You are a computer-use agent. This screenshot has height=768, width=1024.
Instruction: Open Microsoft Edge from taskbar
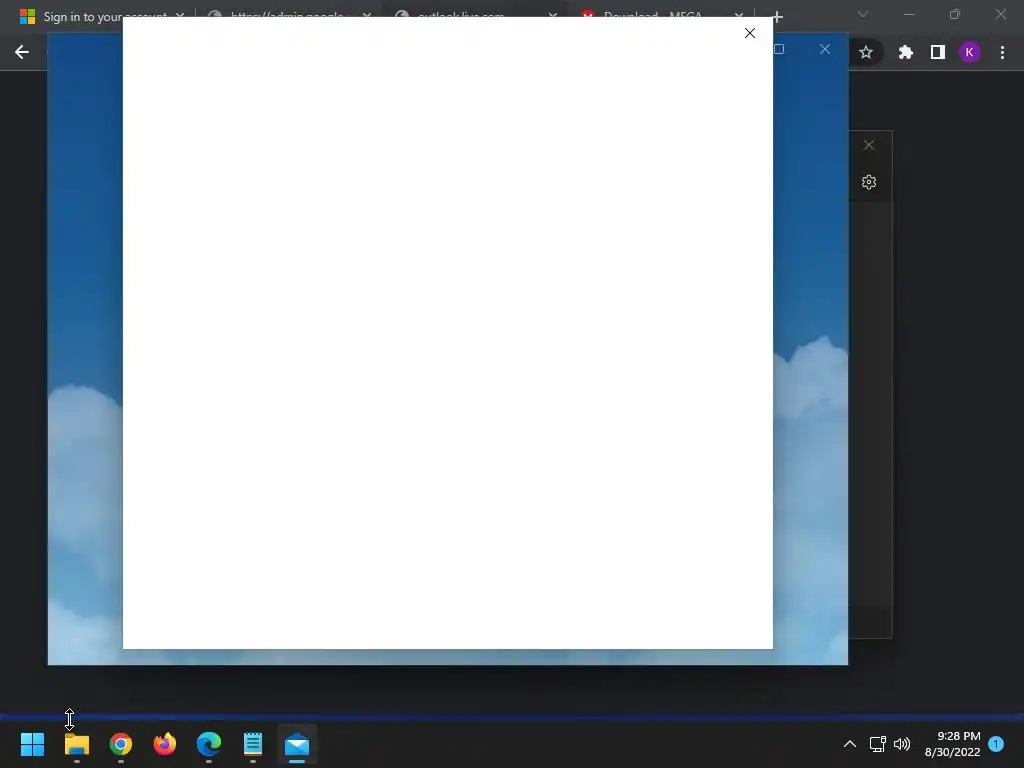[209, 744]
